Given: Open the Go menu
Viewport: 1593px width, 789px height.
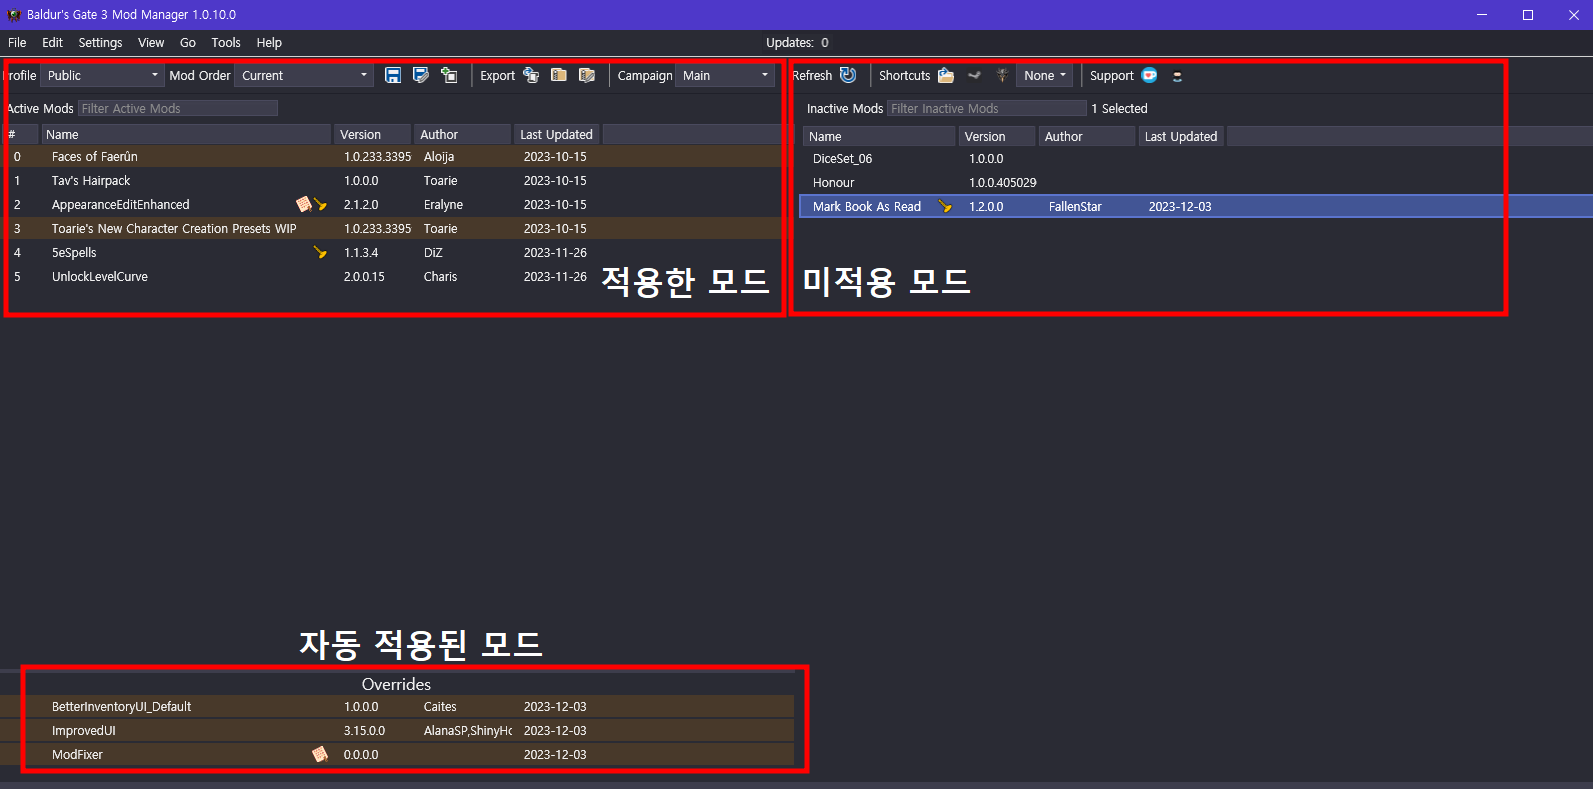Looking at the screenshot, I should pos(188,42).
